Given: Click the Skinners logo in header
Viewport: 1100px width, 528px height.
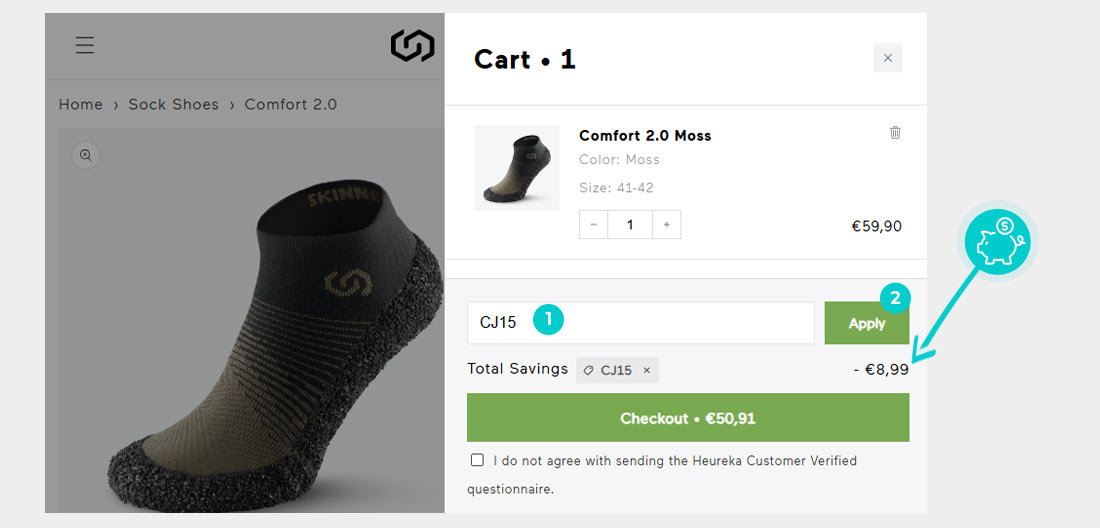Looking at the screenshot, I should click(412, 45).
